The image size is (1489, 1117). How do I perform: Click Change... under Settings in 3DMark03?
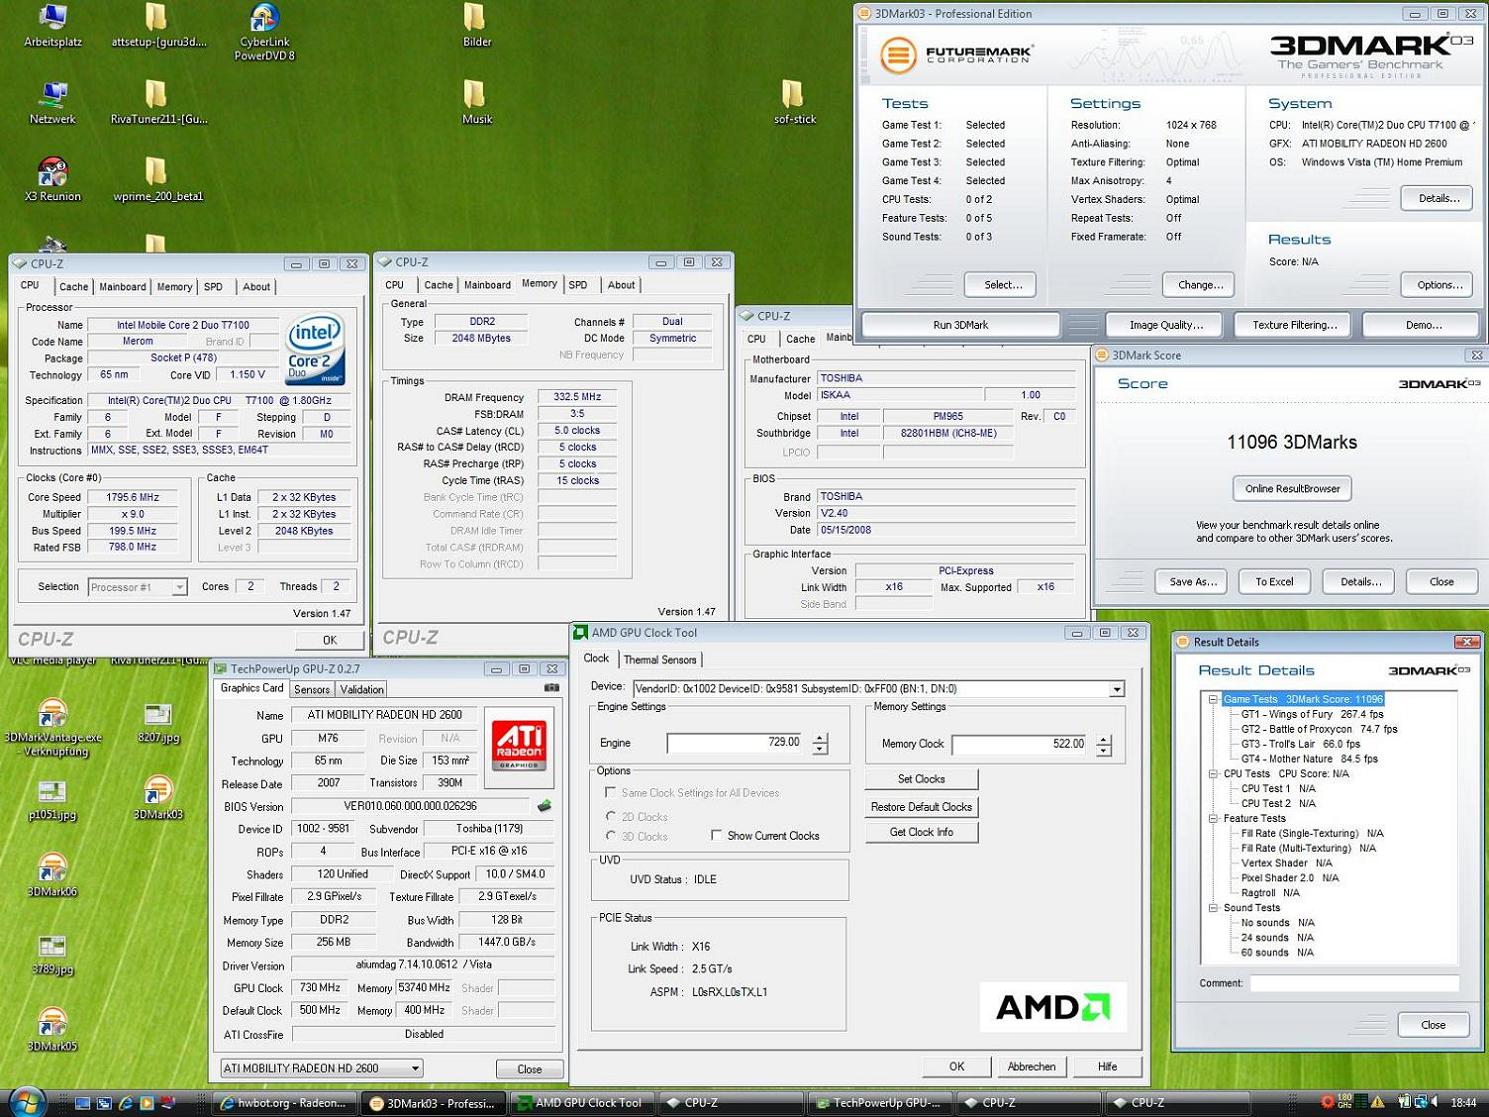point(1200,285)
